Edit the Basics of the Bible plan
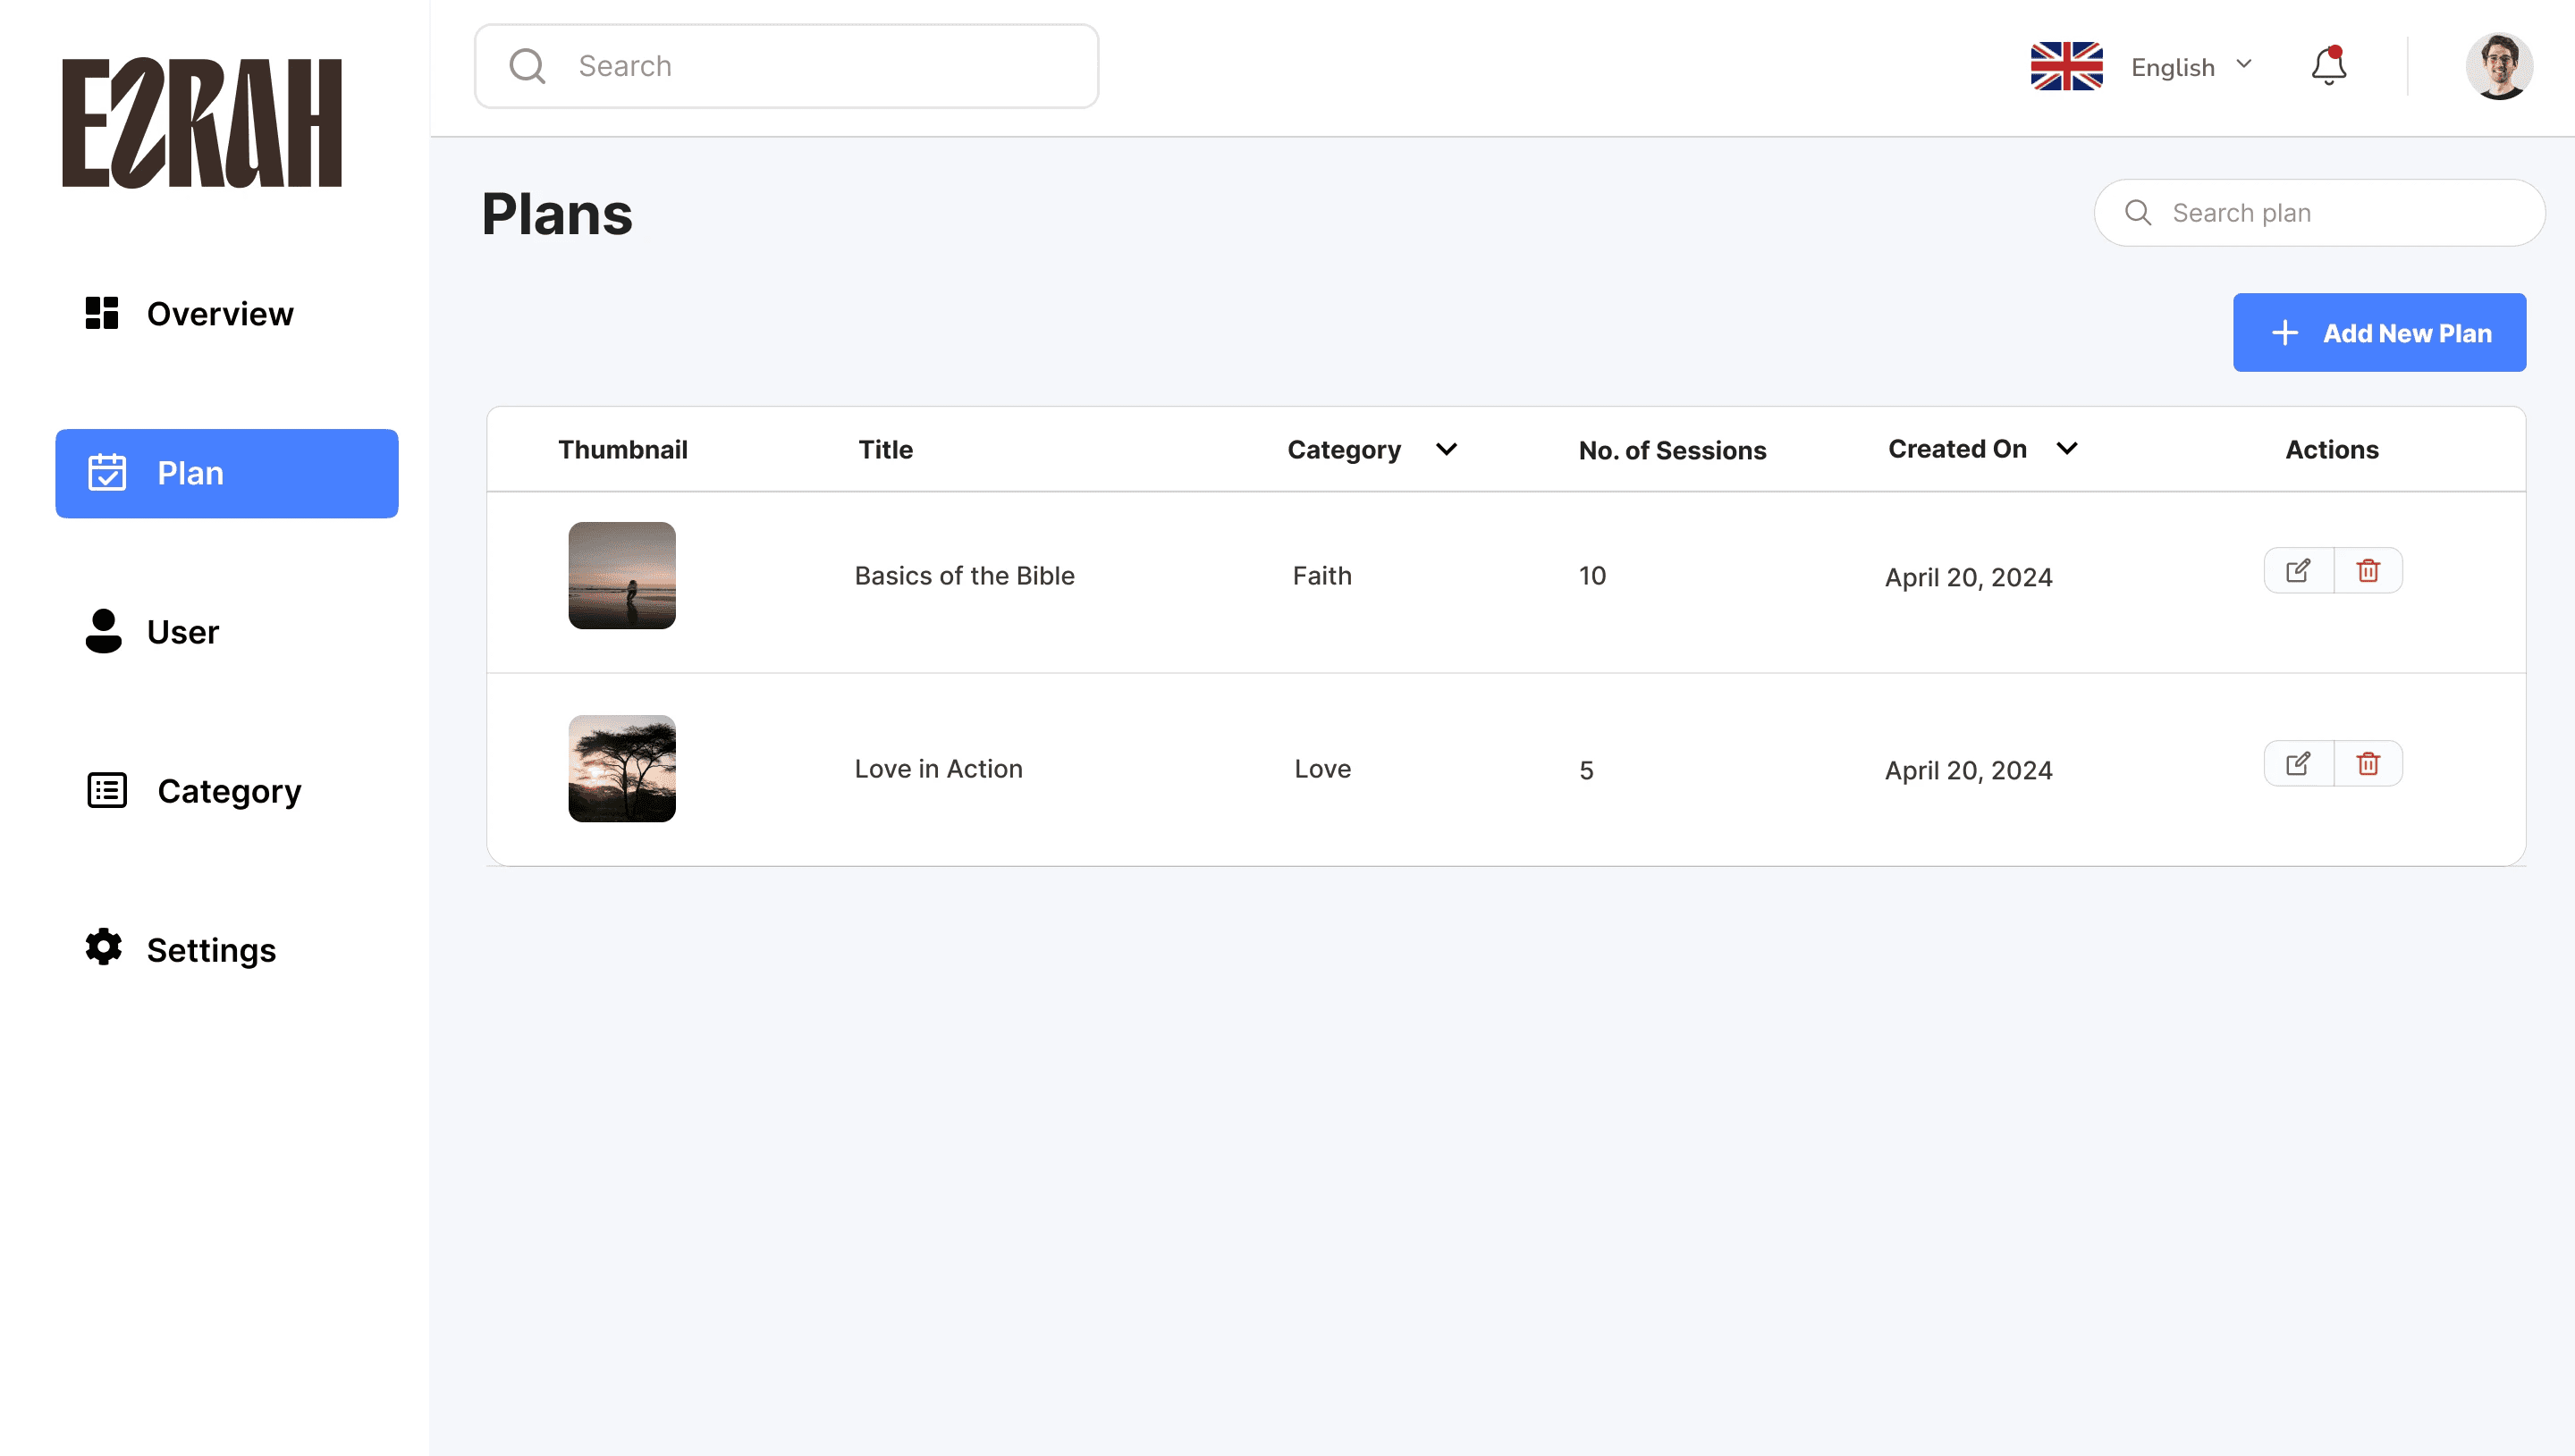This screenshot has width=2575, height=1456. [2298, 570]
